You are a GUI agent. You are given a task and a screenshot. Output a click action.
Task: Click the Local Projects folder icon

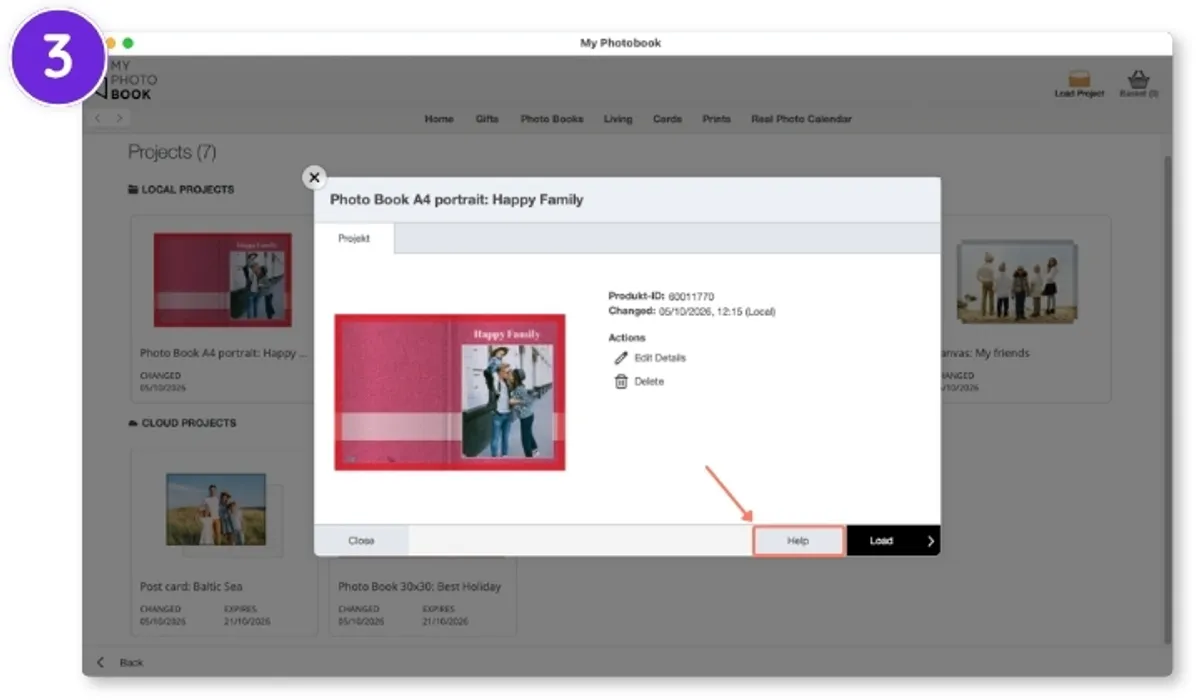pyautogui.click(x=133, y=189)
